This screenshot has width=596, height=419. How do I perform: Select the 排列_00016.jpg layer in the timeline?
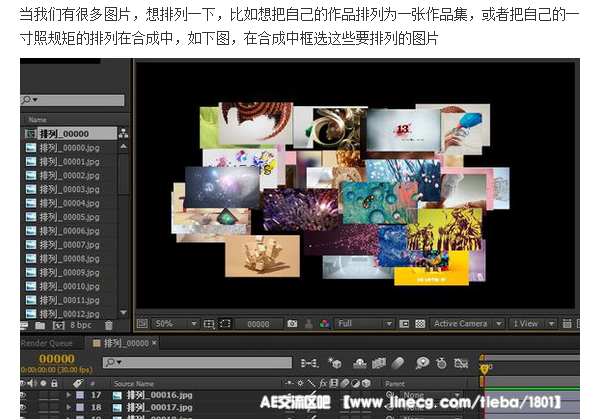point(159,395)
